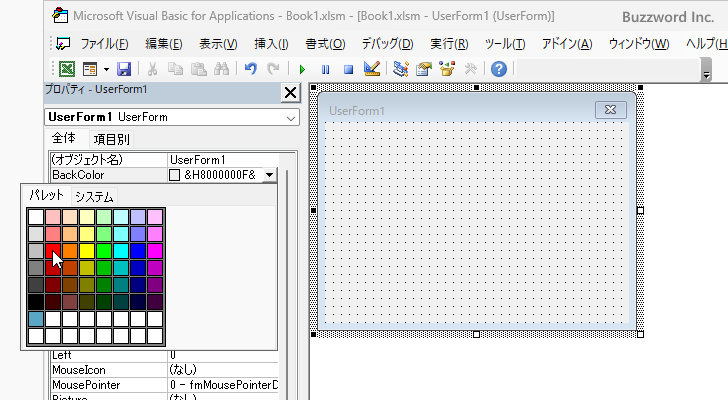This screenshot has width=728, height=400.
Task: Save Book1.xlsm with floppy disk icon
Action: [124, 69]
